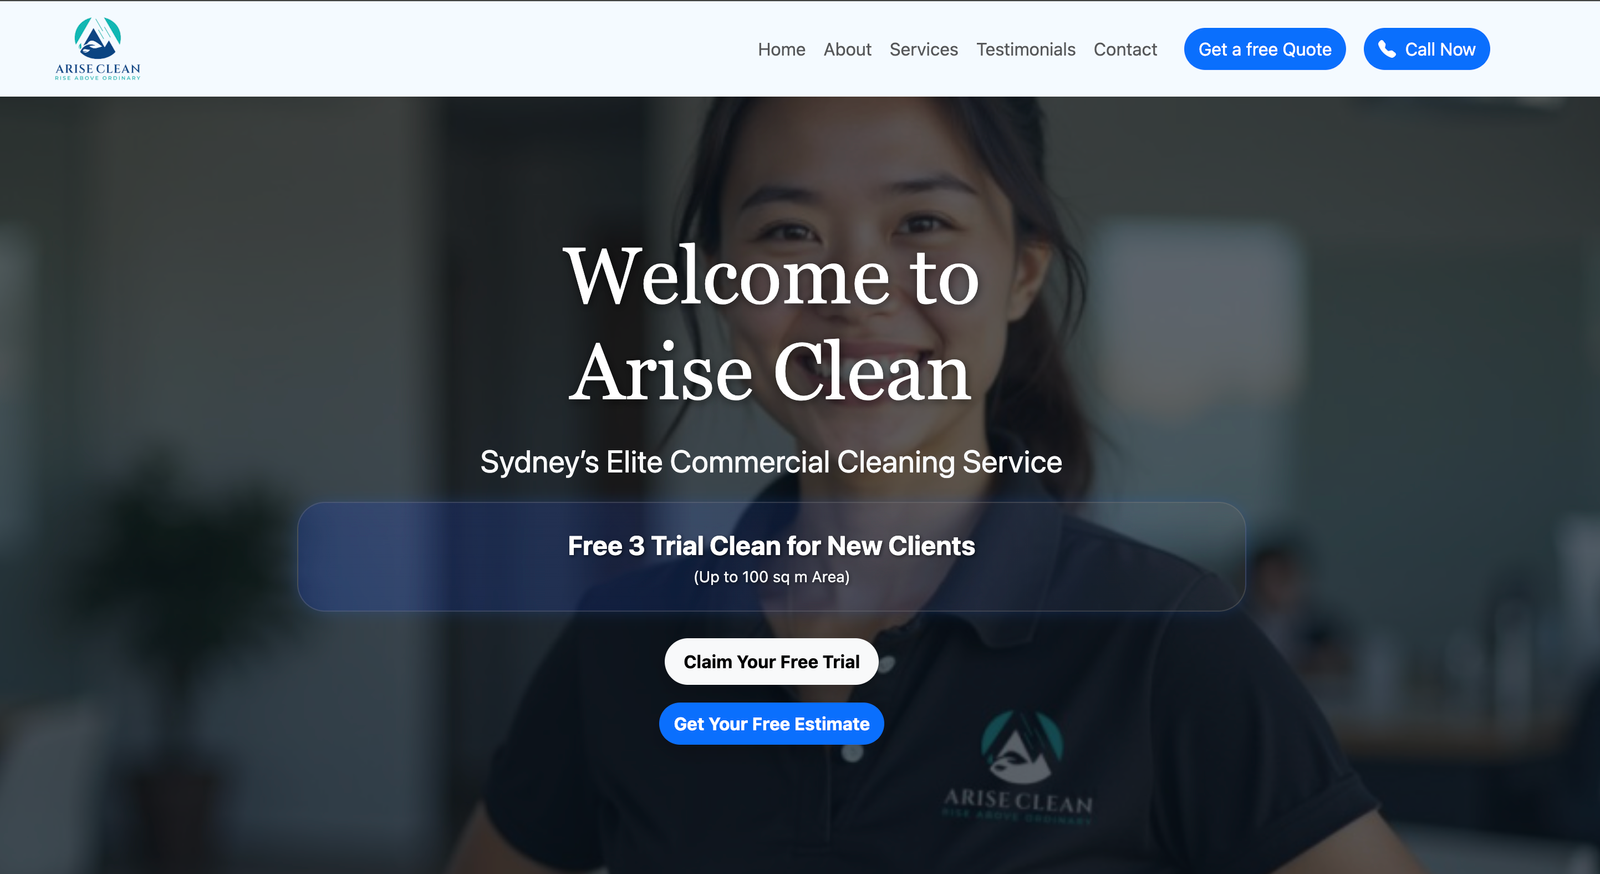Click the Free 3 Trial Clean banner
This screenshot has width=1600, height=874.
pyautogui.click(x=771, y=557)
